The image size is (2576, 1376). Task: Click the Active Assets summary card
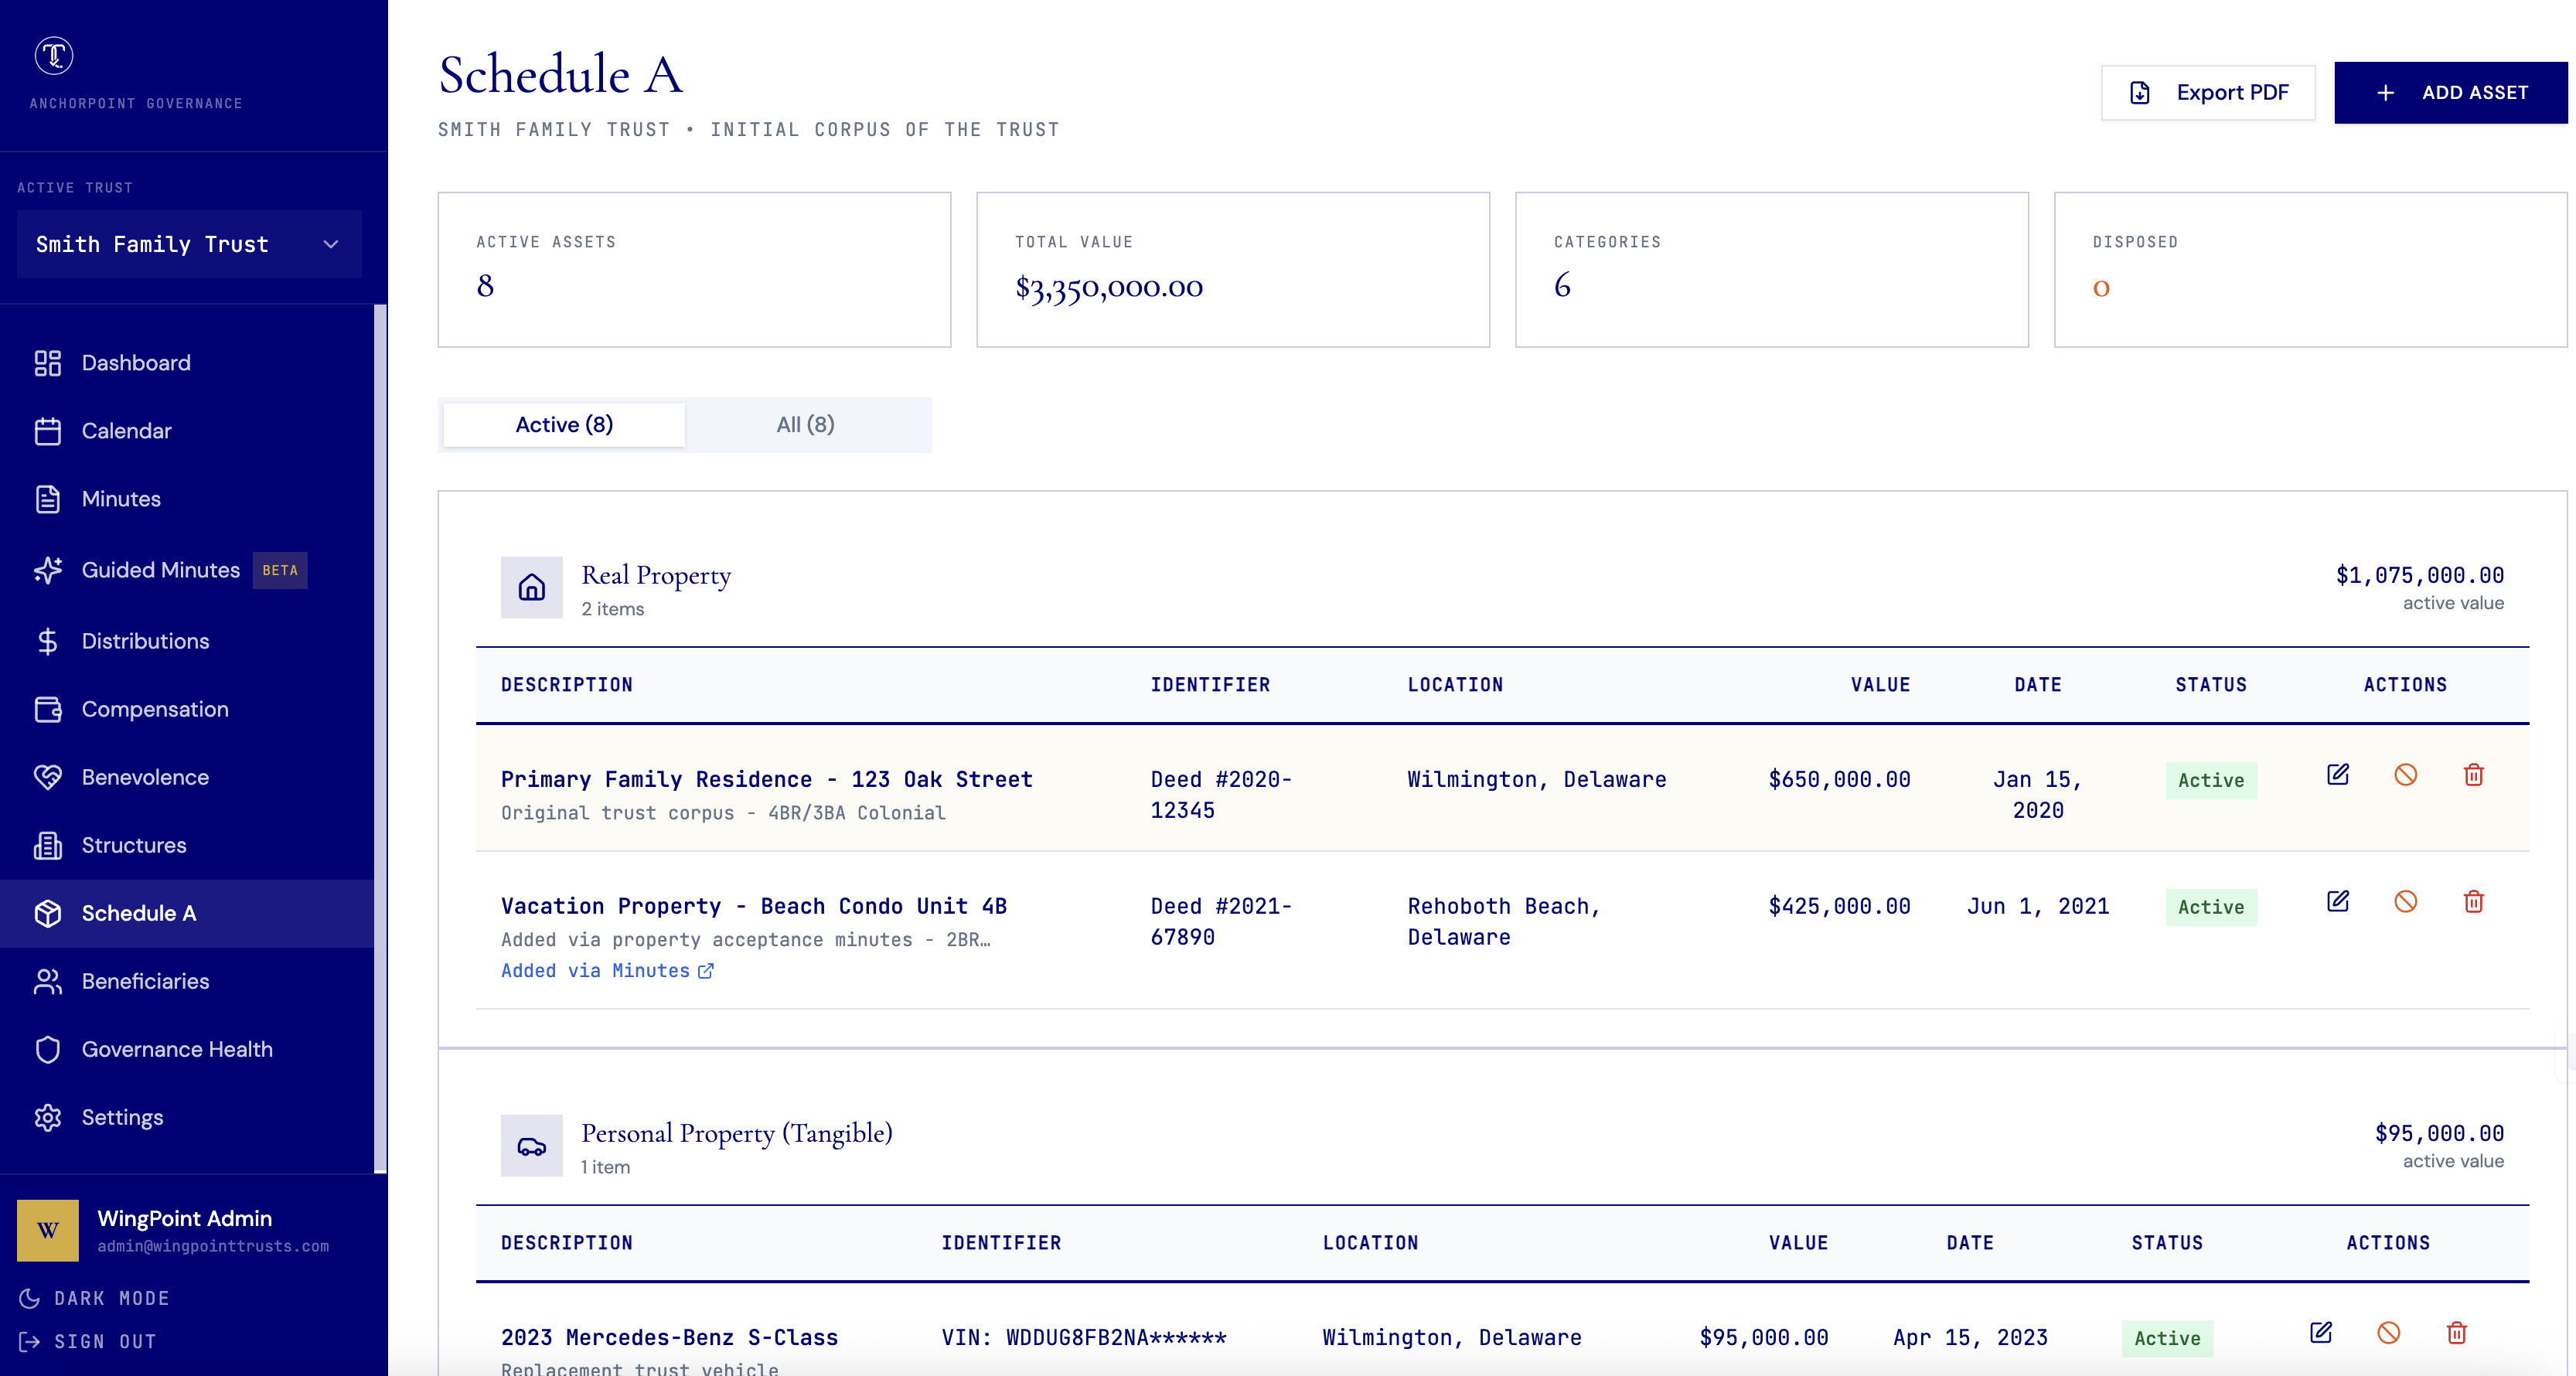coord(694,270)
